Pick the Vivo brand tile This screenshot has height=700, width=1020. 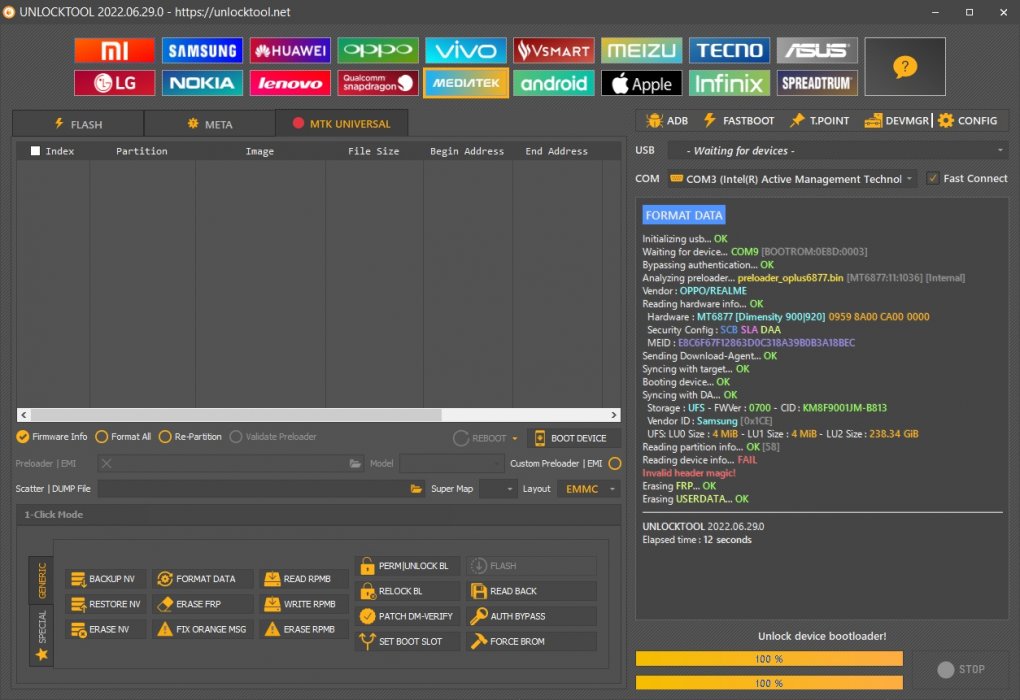point(466,50)
